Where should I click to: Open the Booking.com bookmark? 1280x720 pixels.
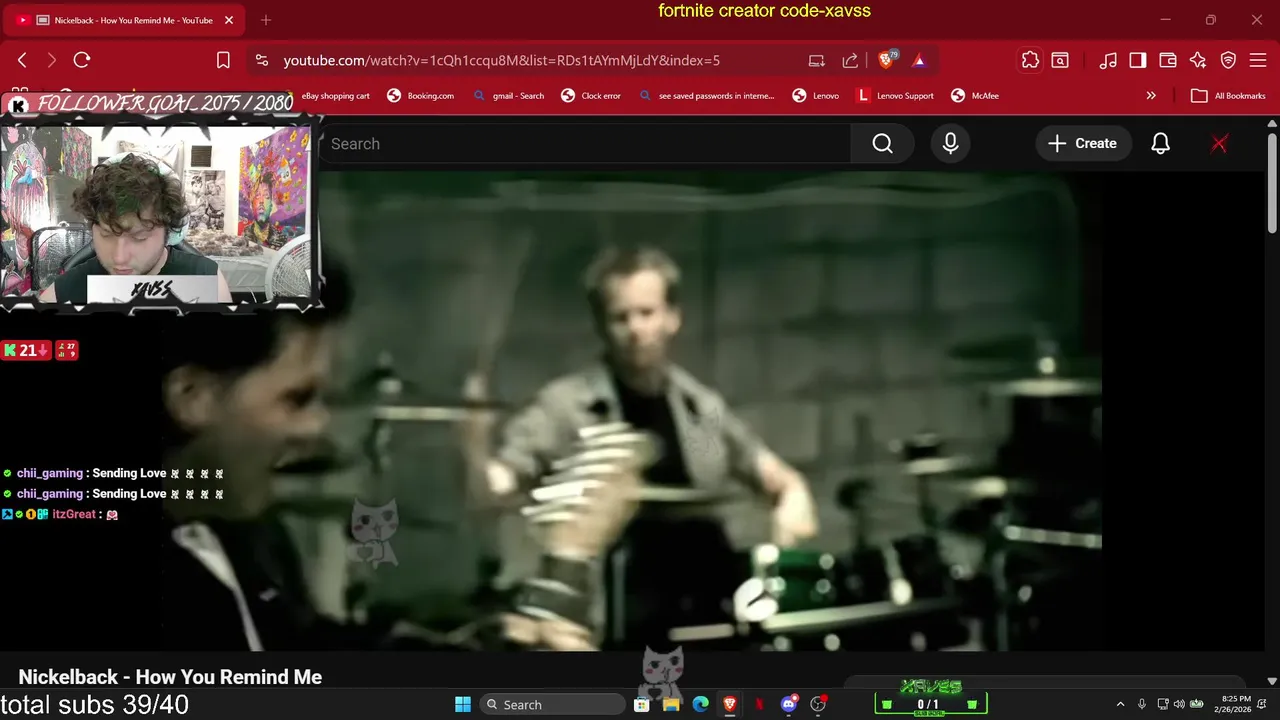[x=420, y=96]
